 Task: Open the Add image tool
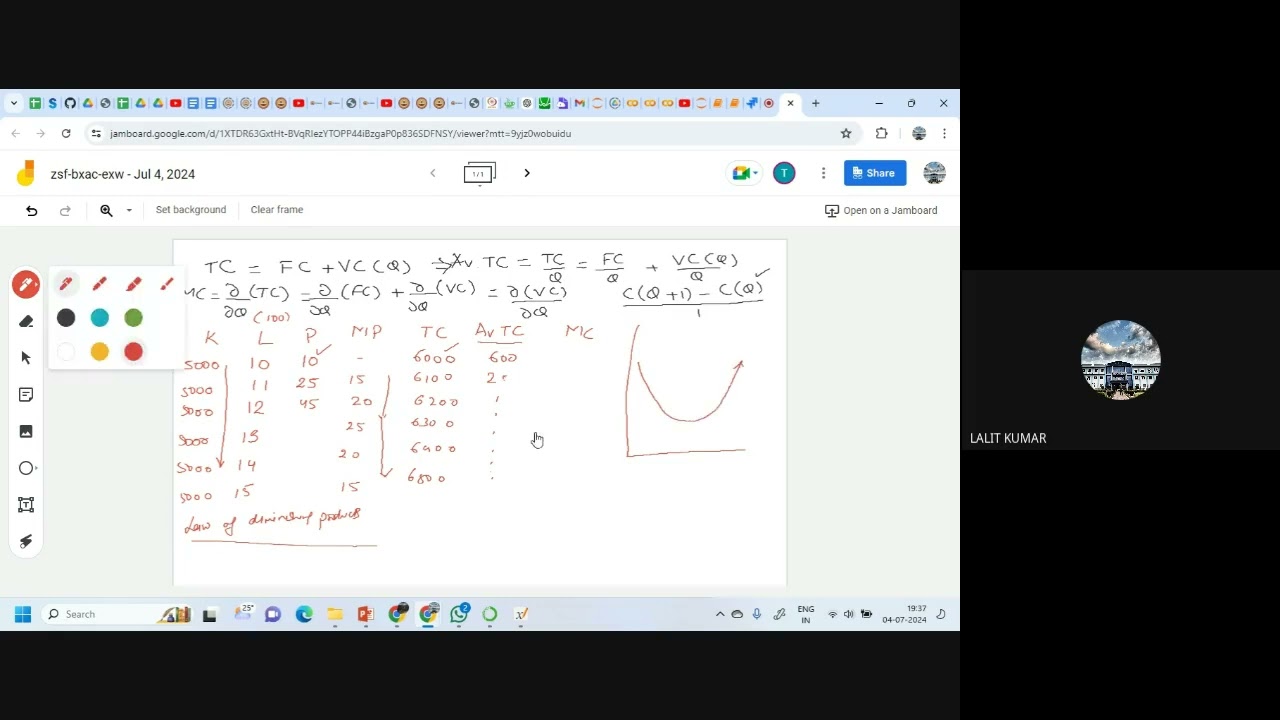point(26,431)
